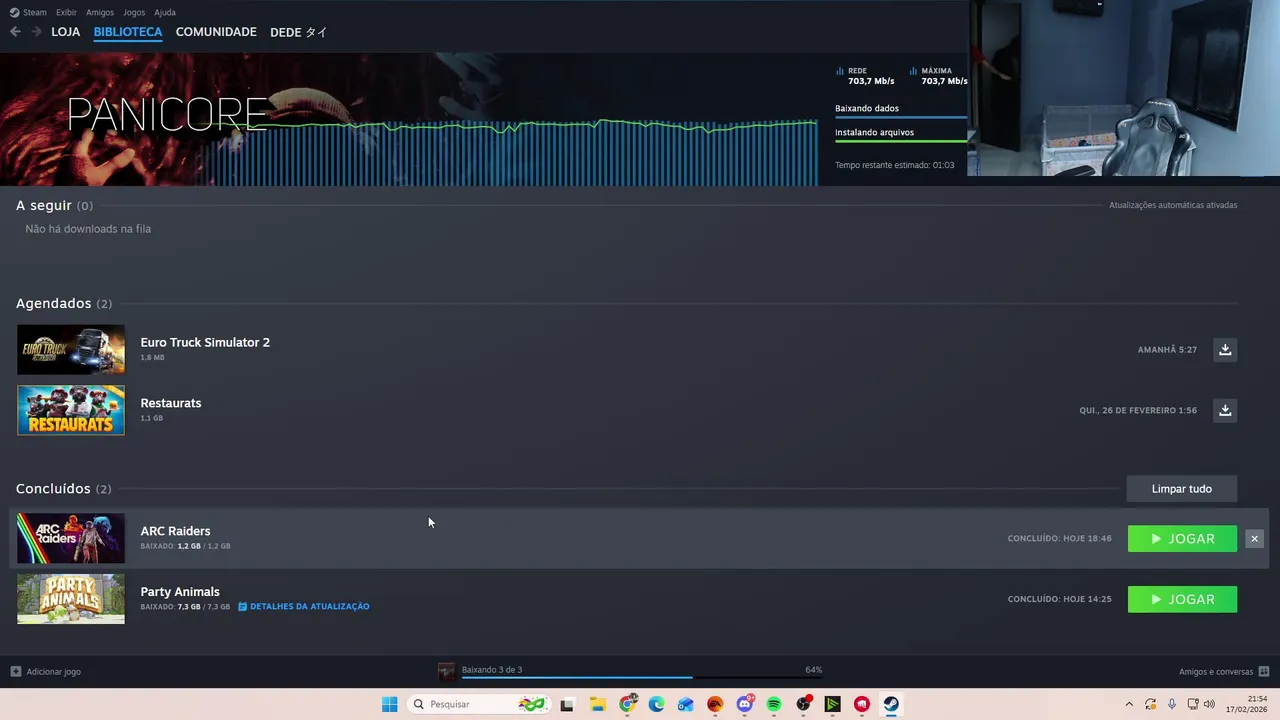This screenshot has width=1280, height=720.
Task: Play Party Animals with the JOGAR button
Action: tap(1182, 599)
